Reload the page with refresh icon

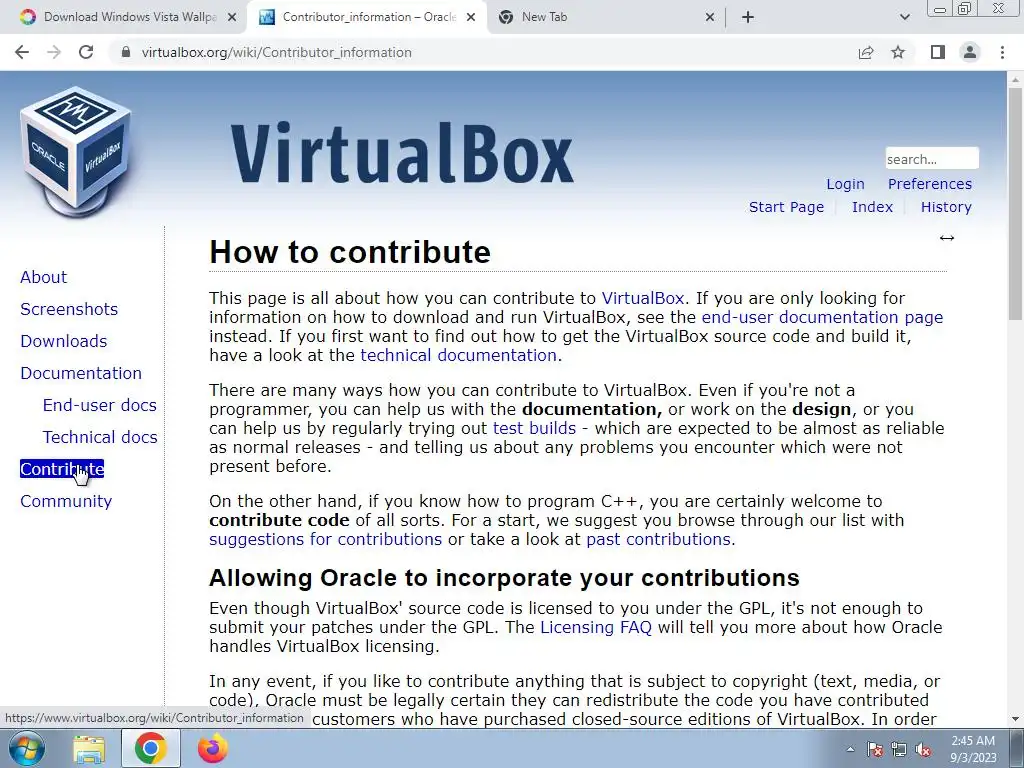point(86,52)
